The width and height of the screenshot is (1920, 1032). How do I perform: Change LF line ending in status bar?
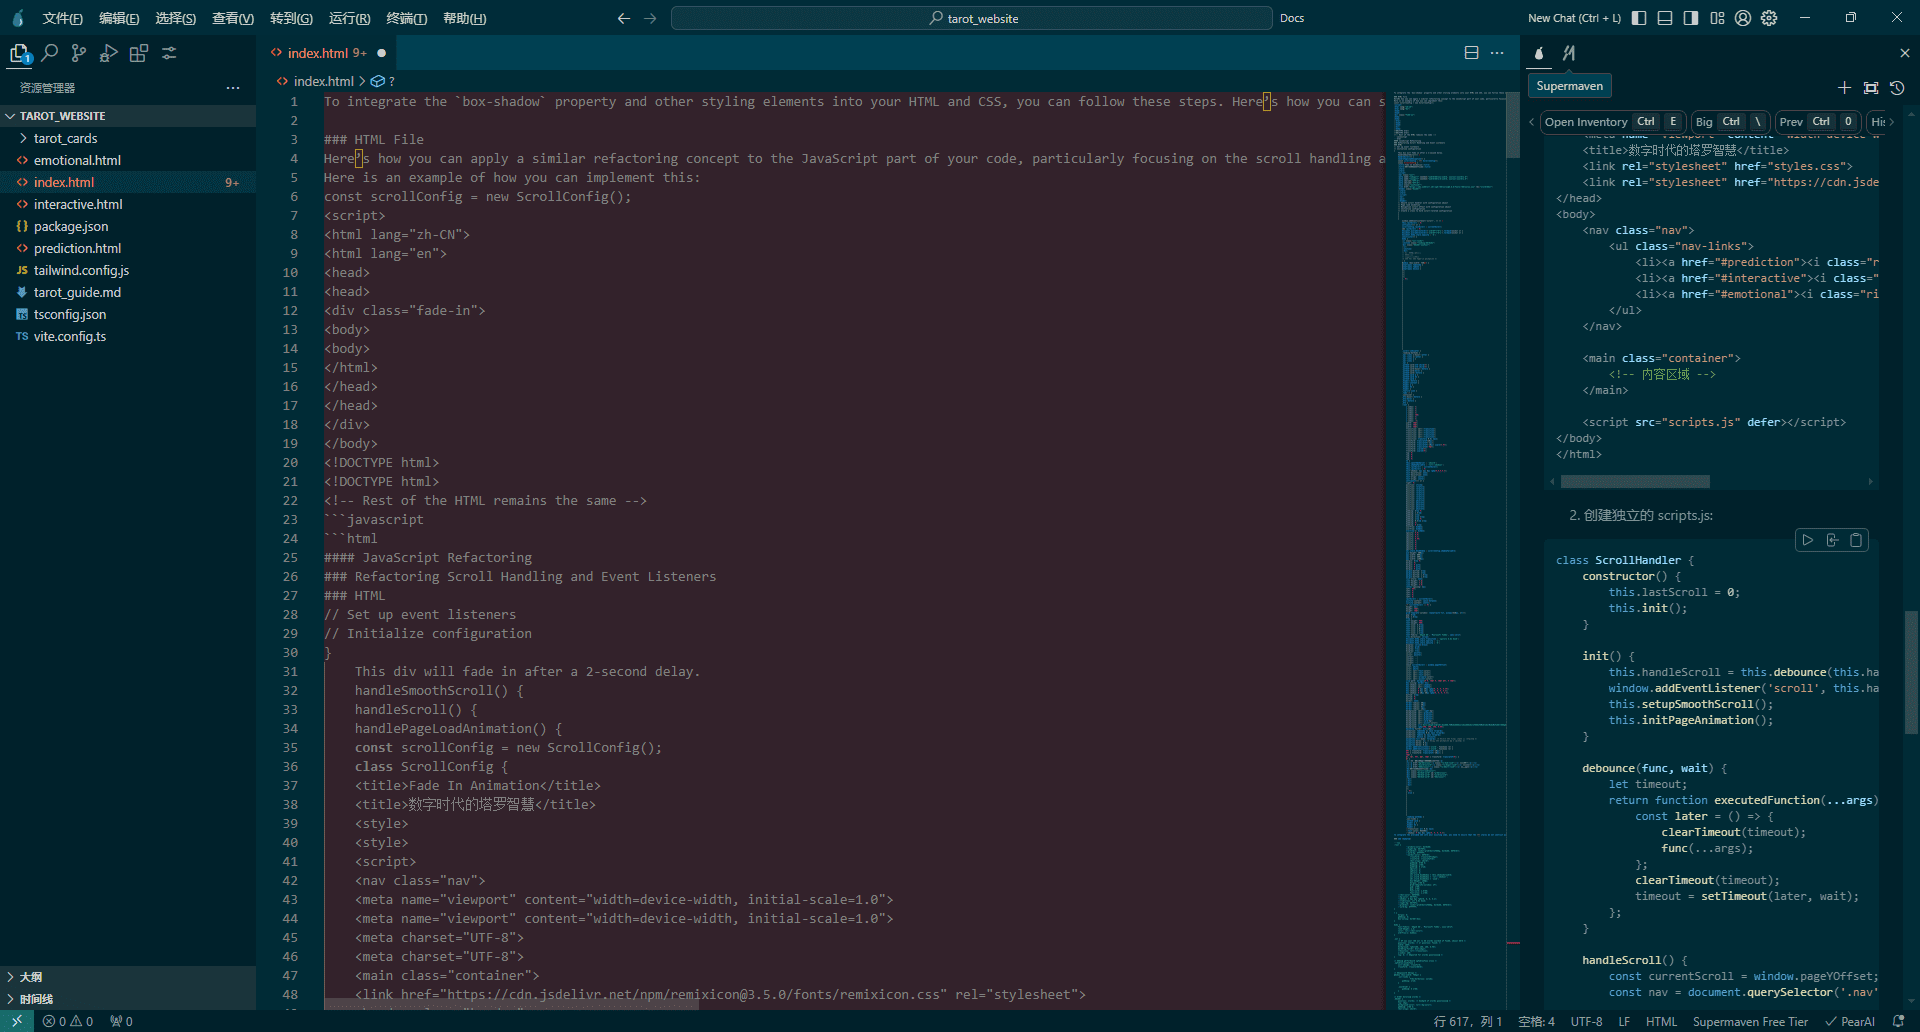click(1624, 1021)
